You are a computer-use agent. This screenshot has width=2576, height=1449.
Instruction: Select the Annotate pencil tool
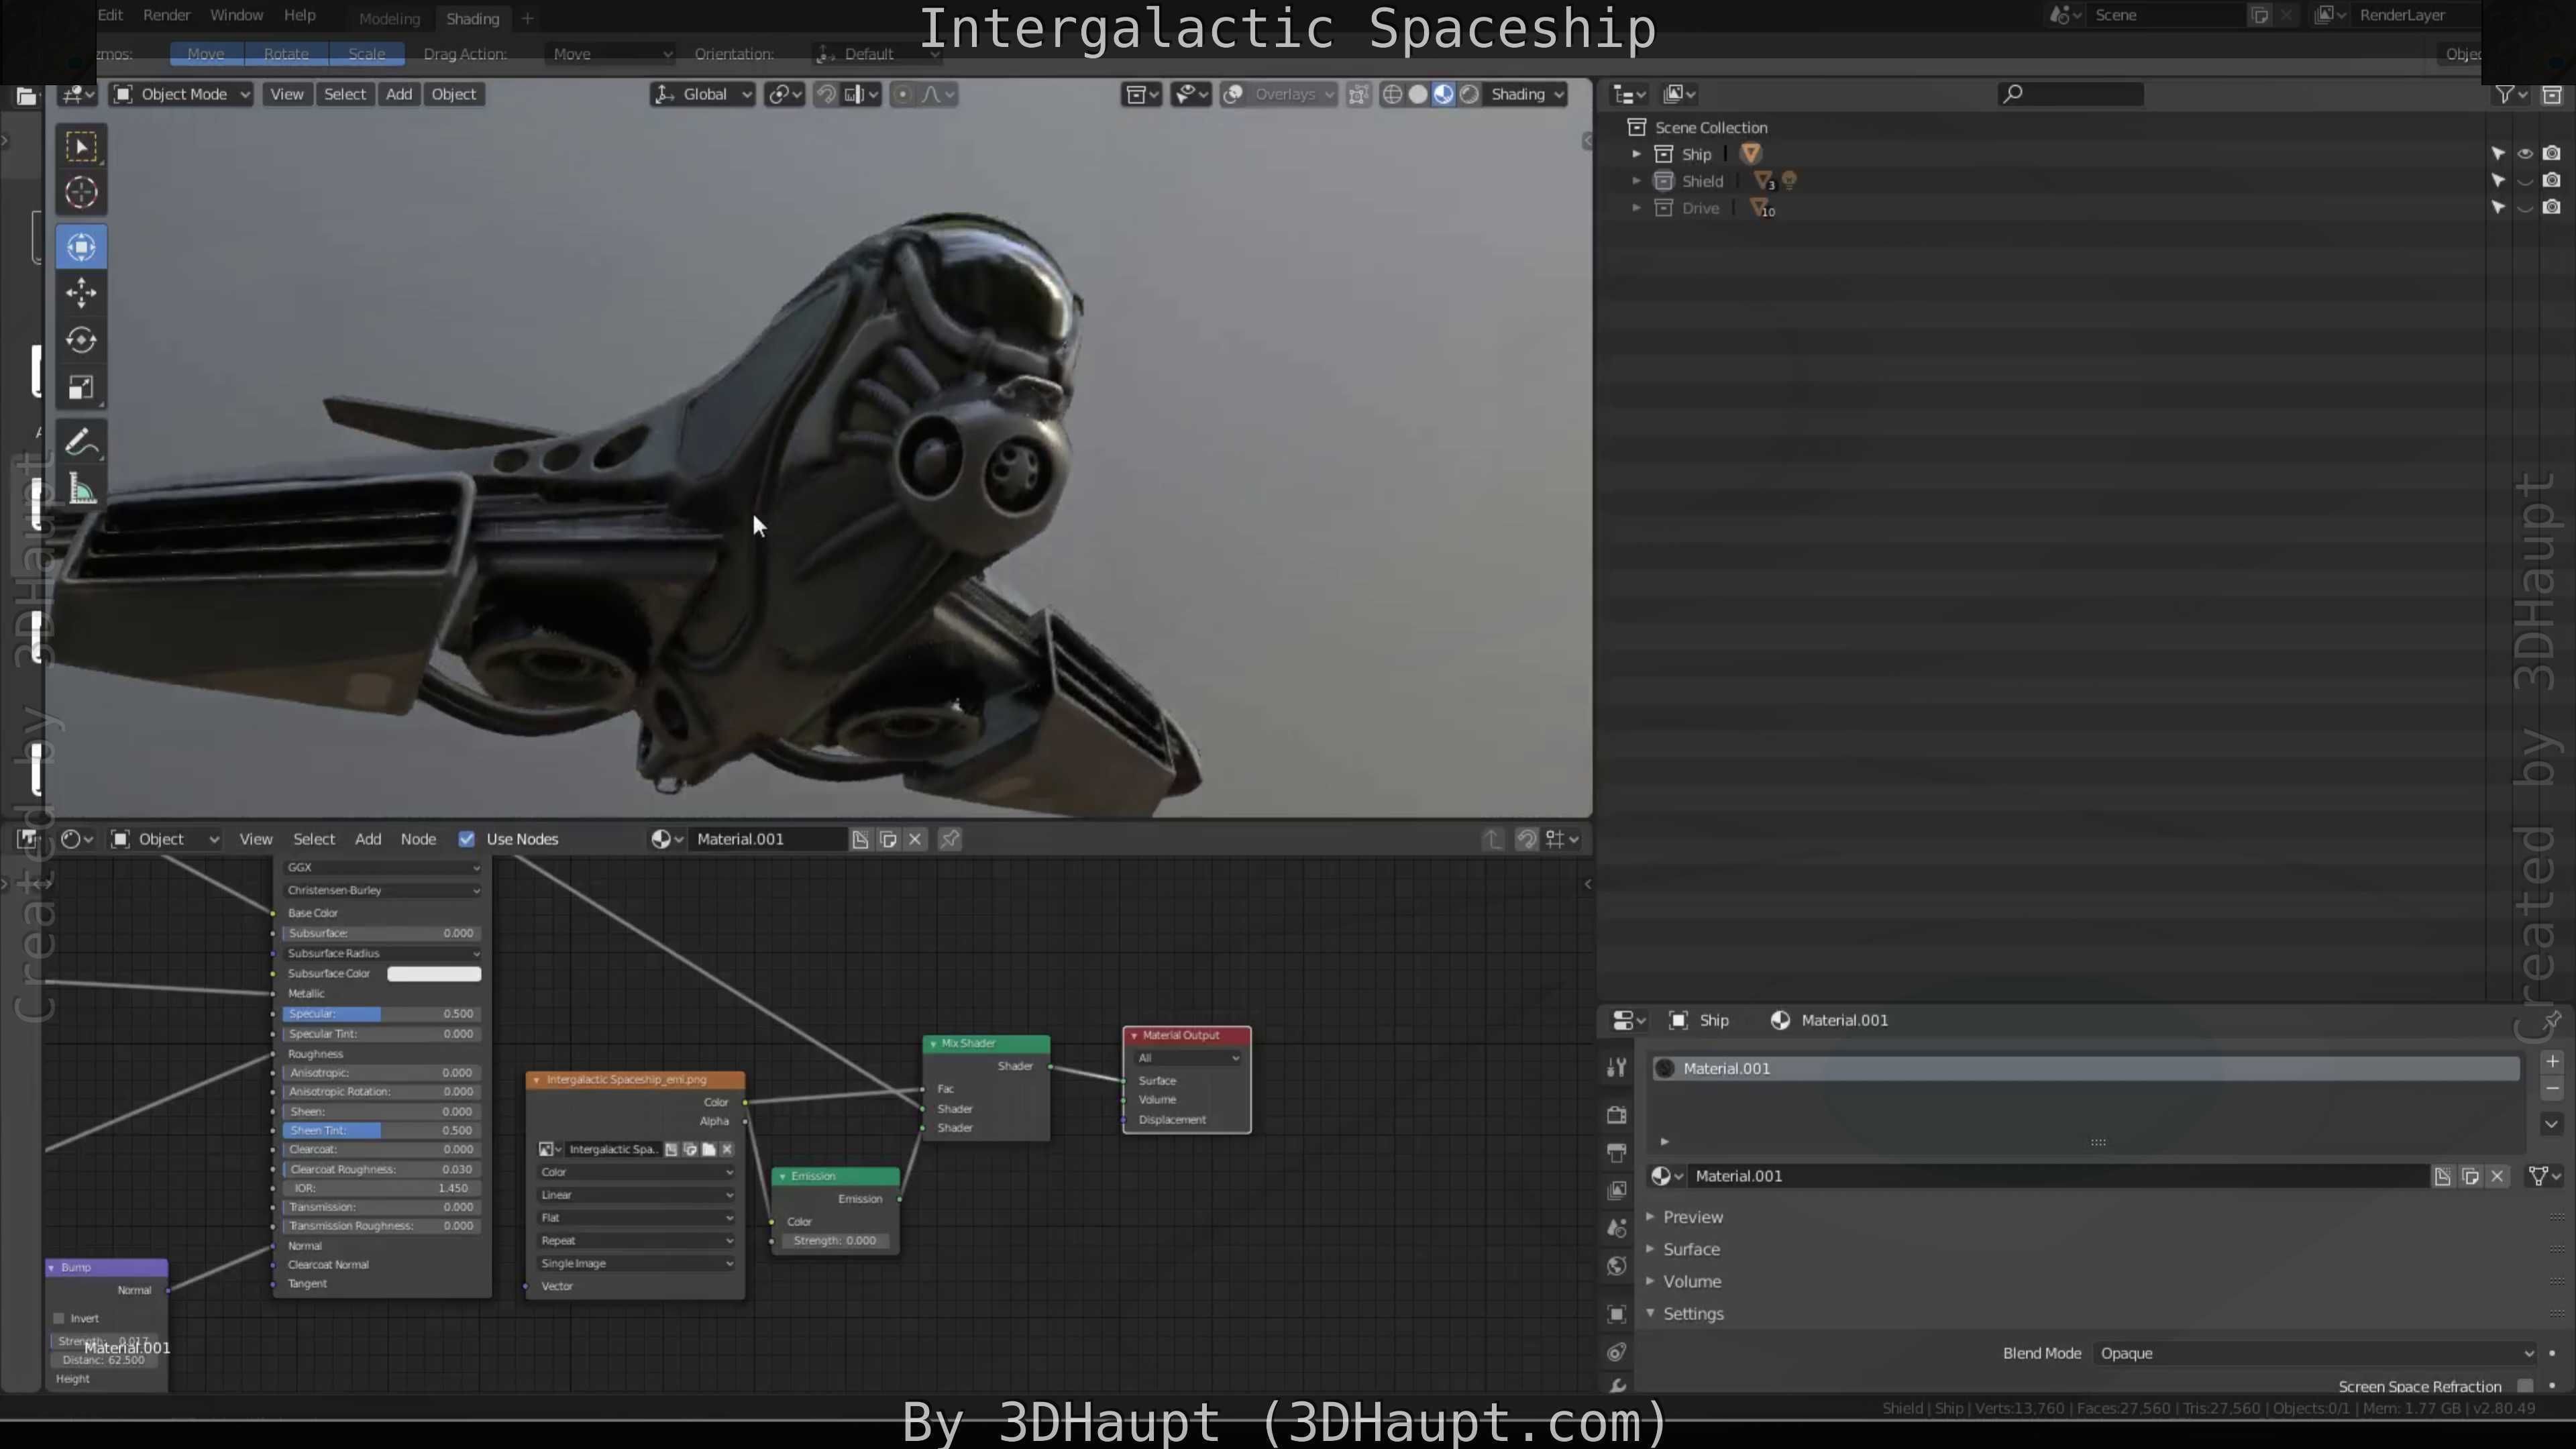81,442
